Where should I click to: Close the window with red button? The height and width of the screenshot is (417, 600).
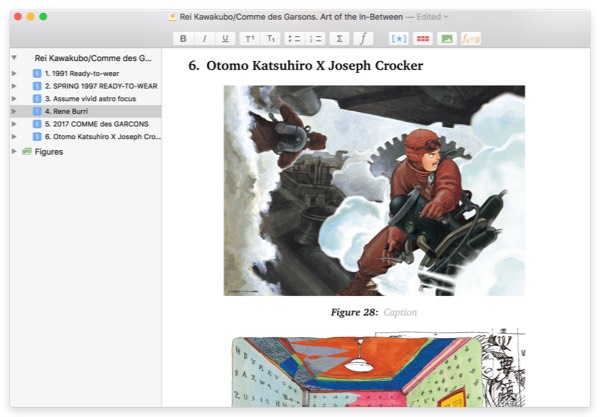[x=18, y=16]
